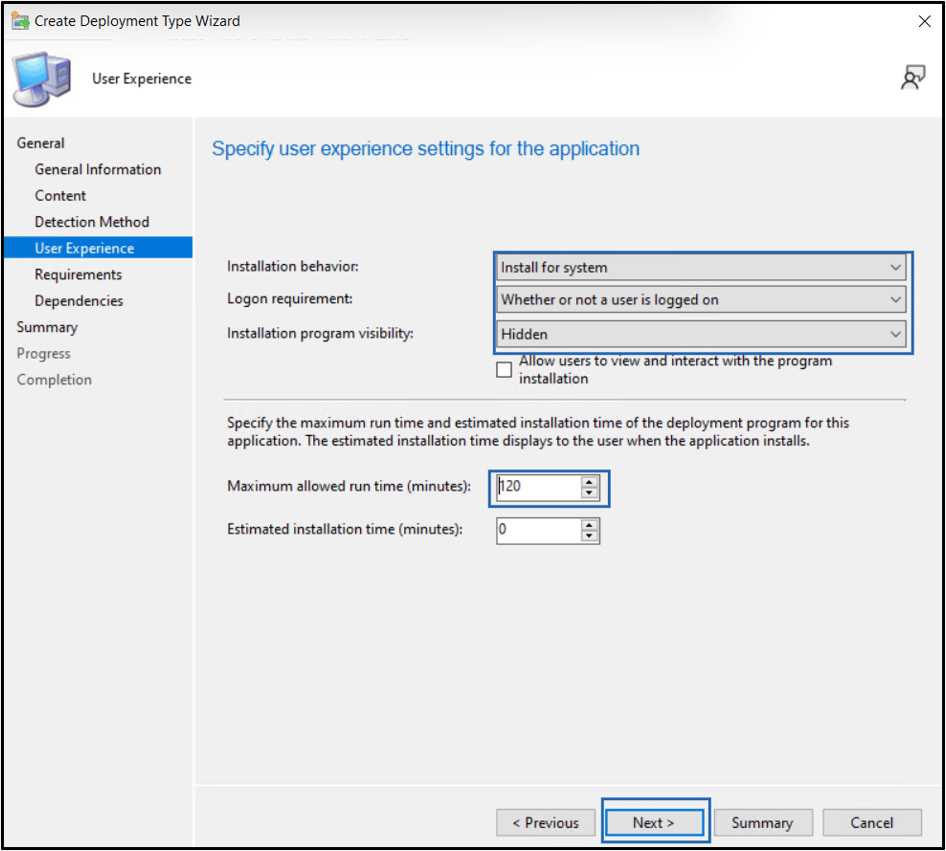Click the Next button
Image resolution: width=946 pixels, height=851 pixels.
pyautogui.click(x=654, y=823)
